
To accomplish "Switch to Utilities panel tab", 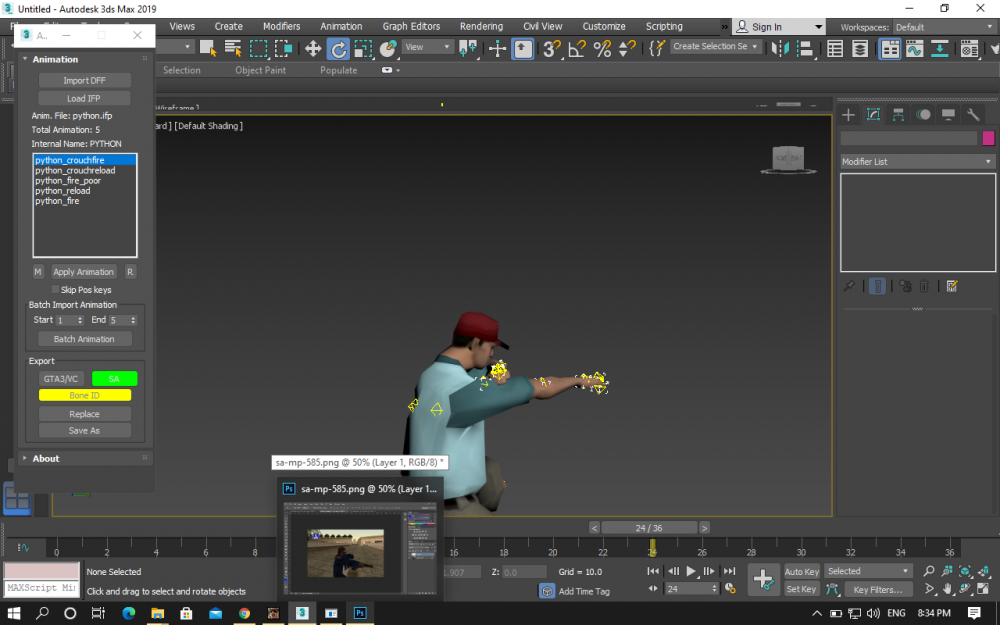I will click(x=973, y=115).
